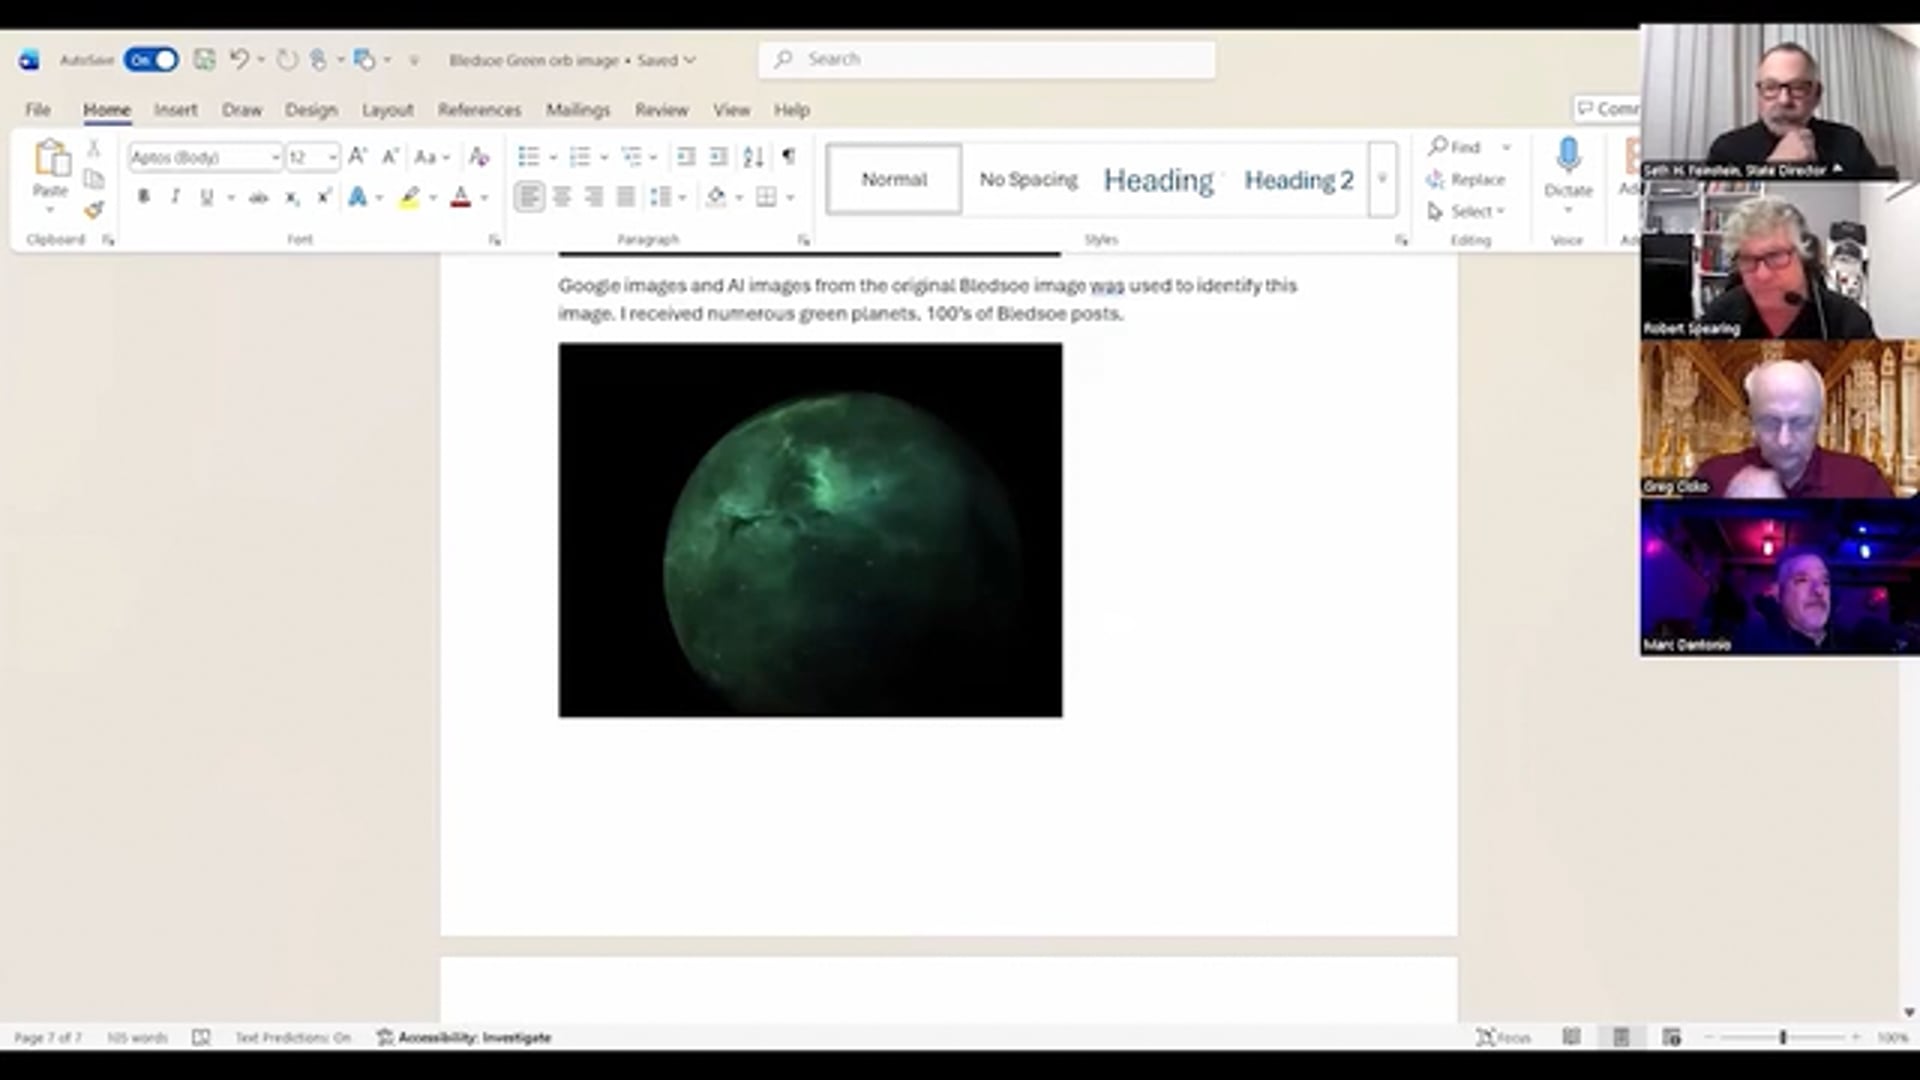This screenshot has width=1920, height=1080.
Task: Toggle Italic formatting
Action: [175, 197]
